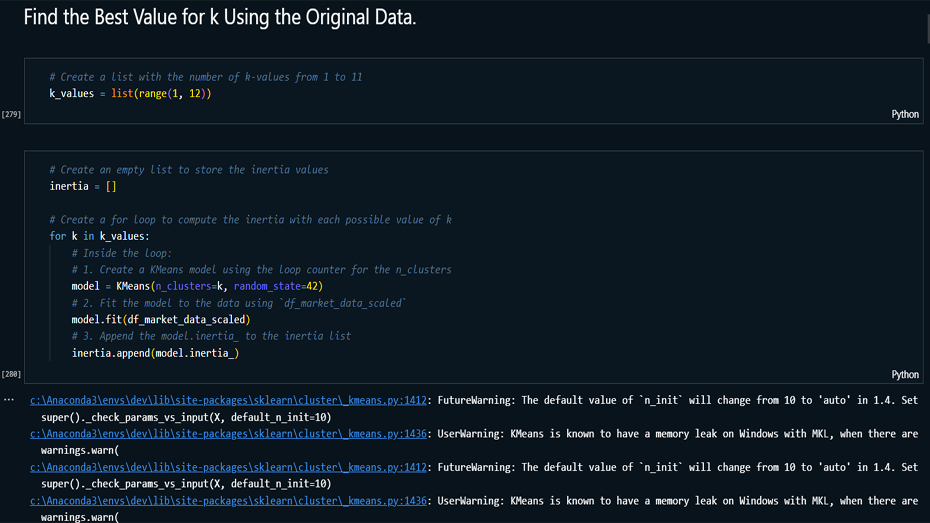Click the Python language label of cell 279

coord(904,114)
